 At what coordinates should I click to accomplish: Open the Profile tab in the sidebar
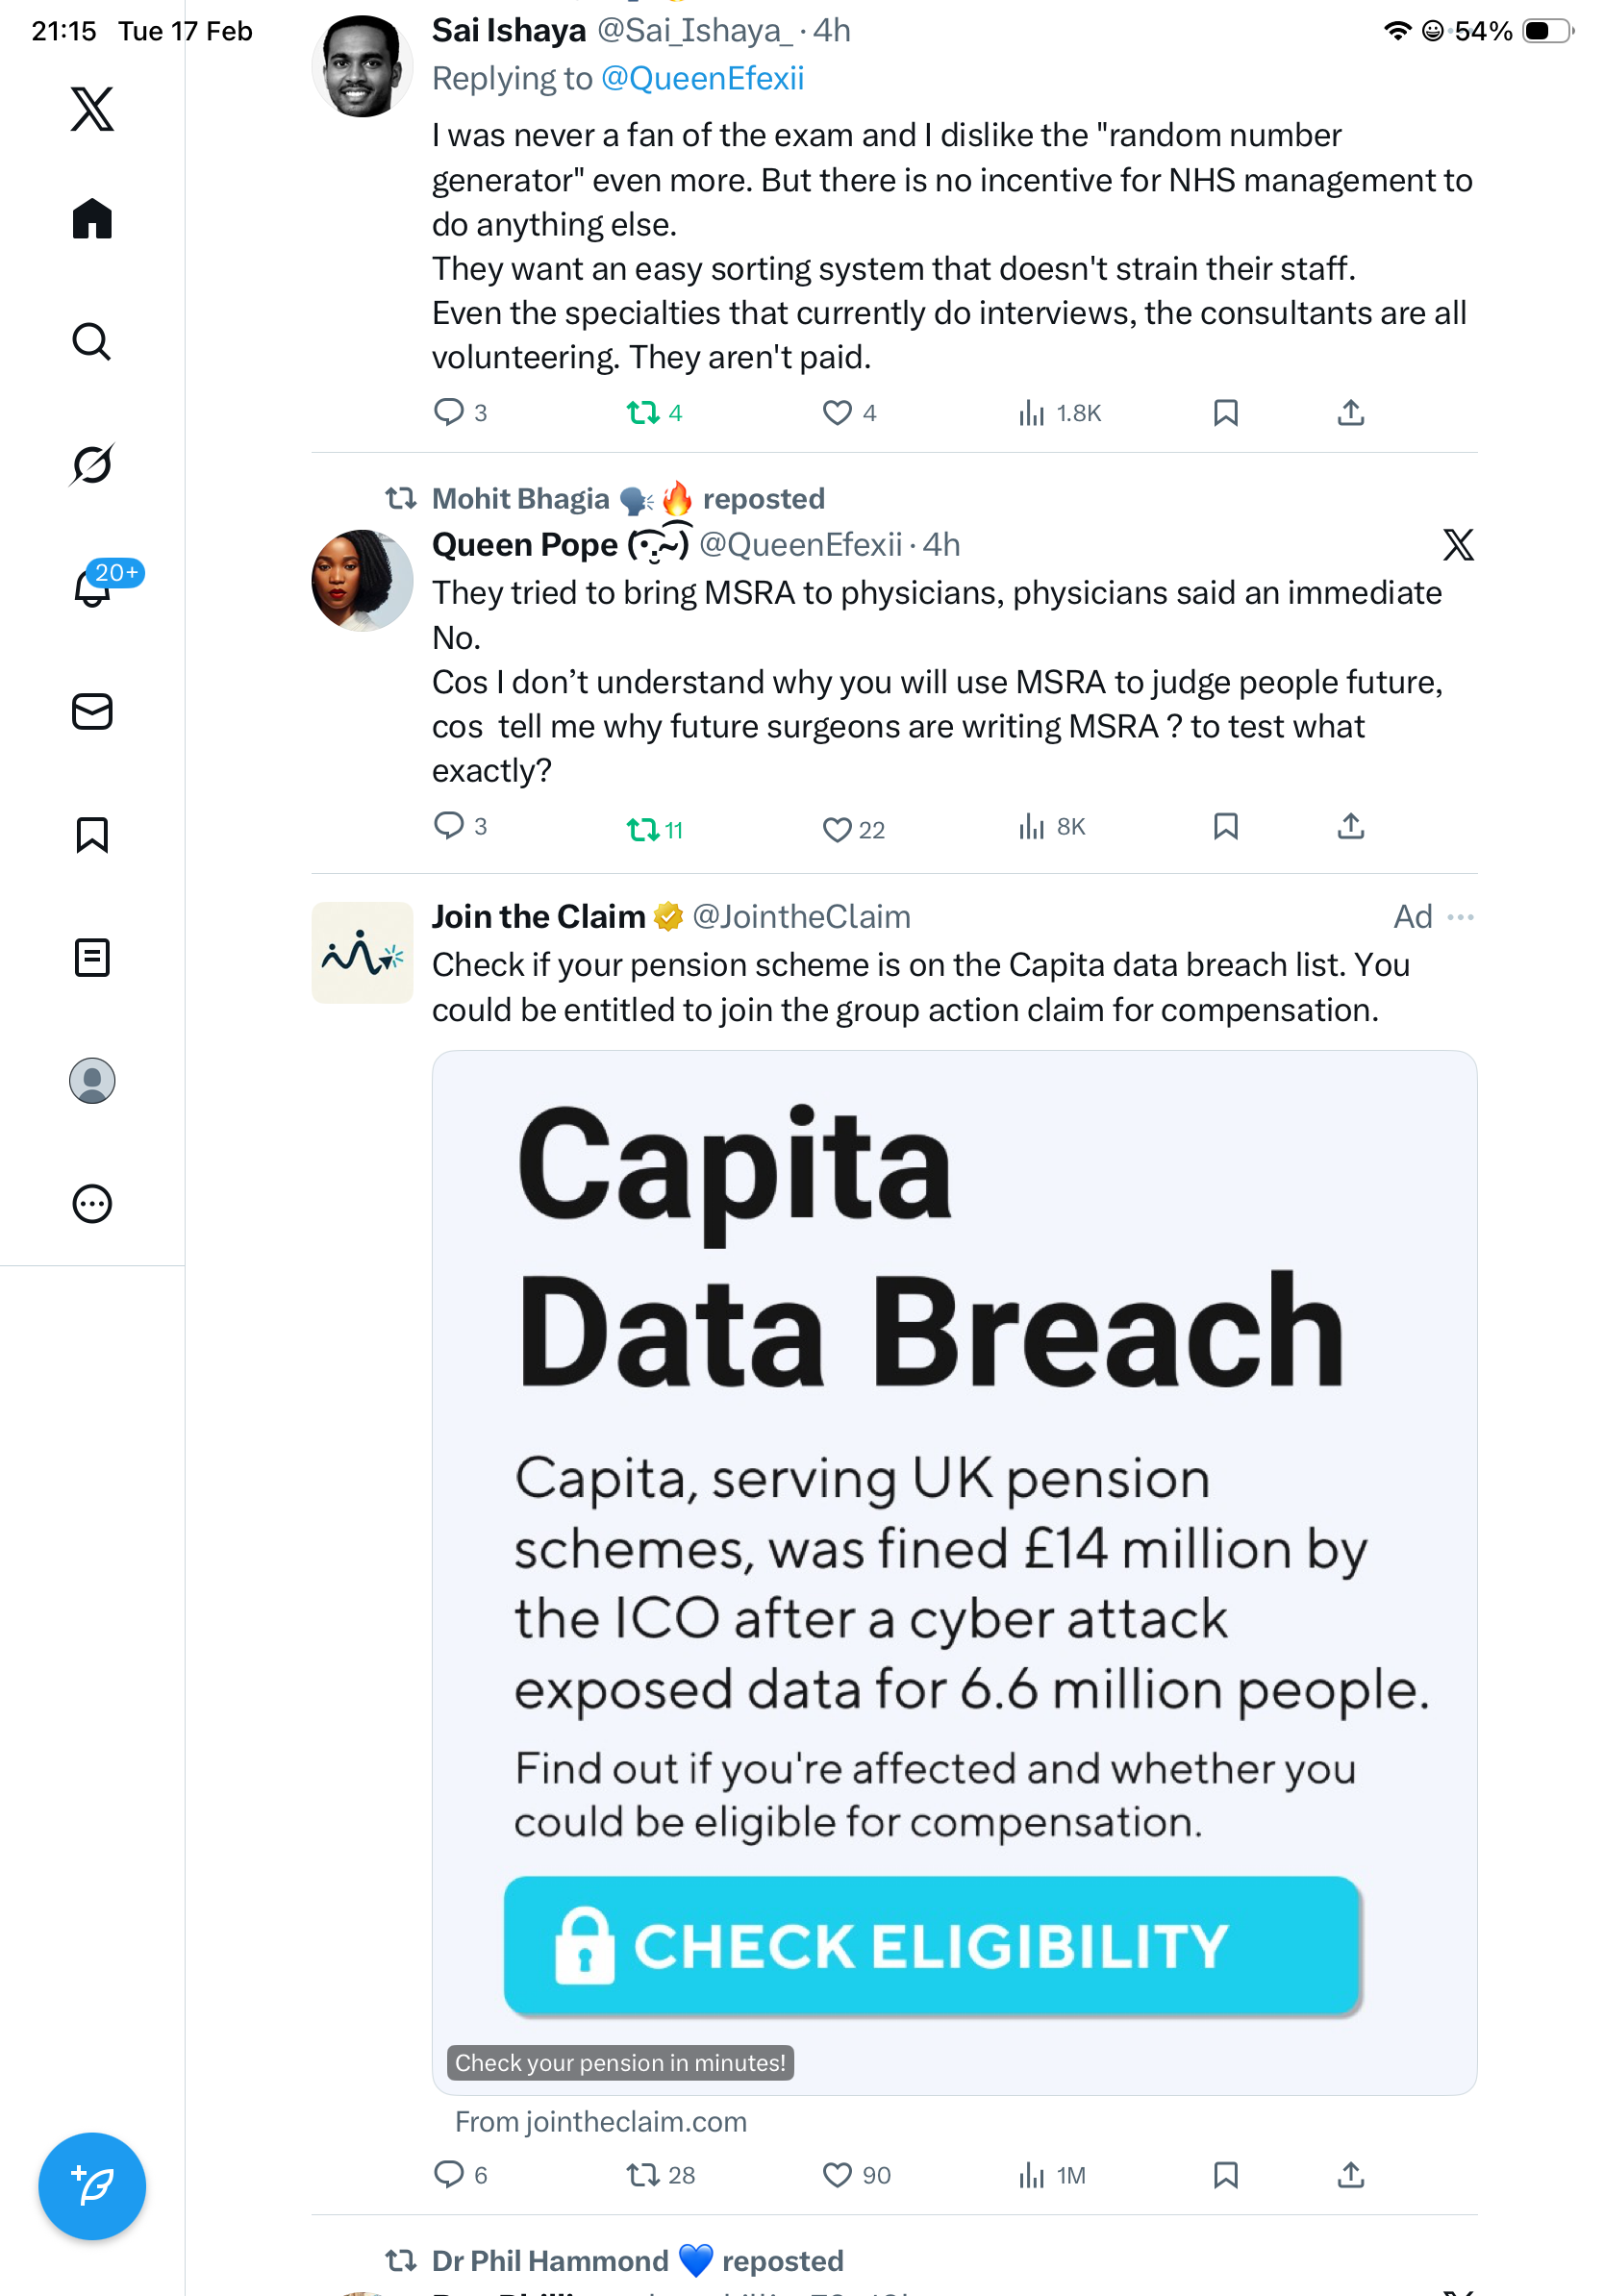click(92, 1081)
